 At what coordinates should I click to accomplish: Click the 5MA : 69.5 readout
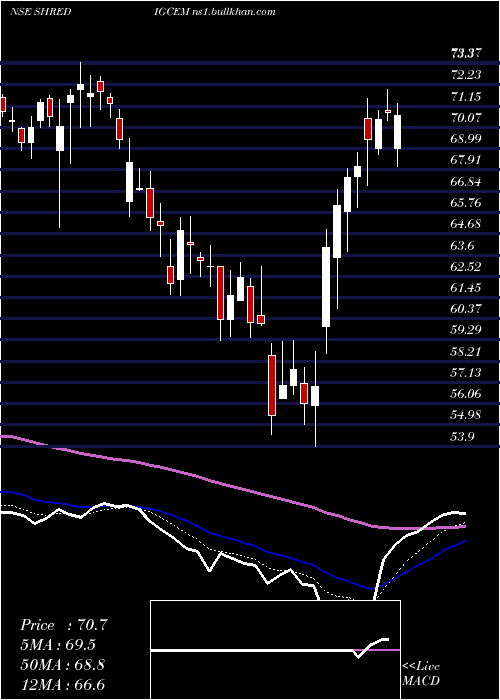point(58,645)
